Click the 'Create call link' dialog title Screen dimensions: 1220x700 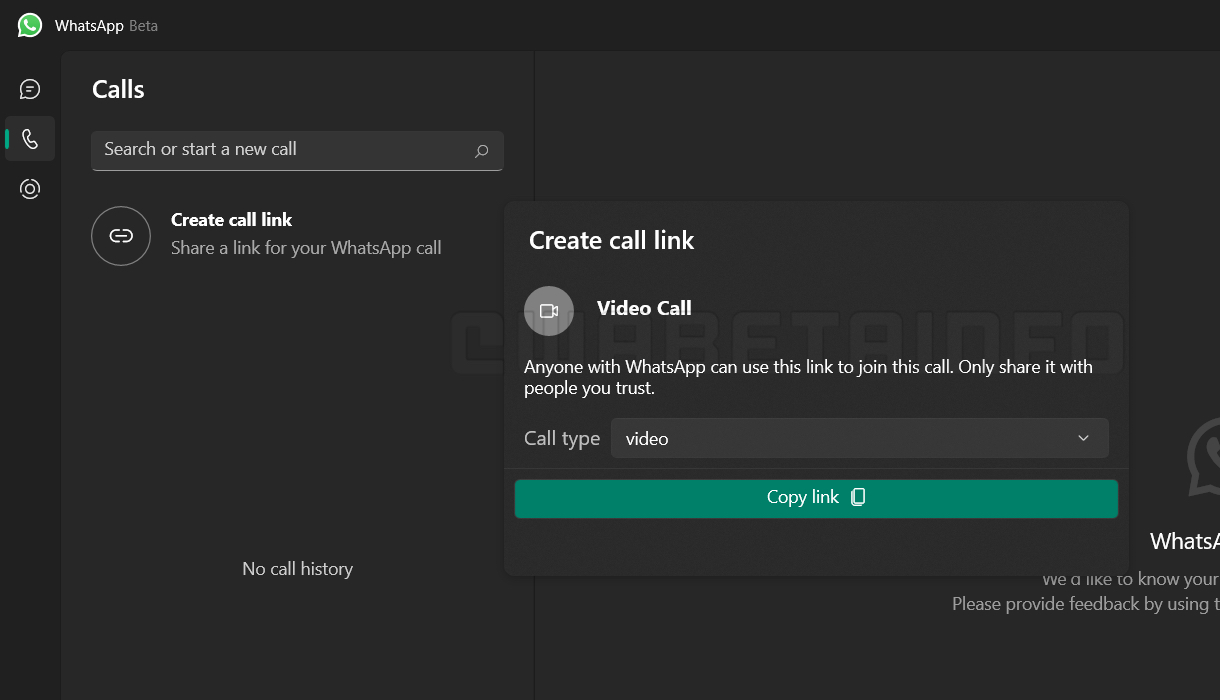[x=611, y=240]
